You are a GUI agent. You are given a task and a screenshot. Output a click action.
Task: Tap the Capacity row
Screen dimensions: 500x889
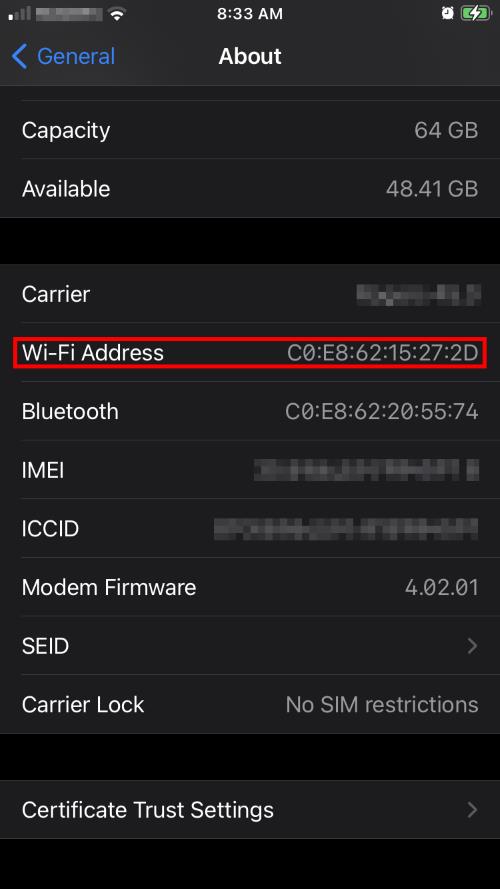tap(250, 130)
